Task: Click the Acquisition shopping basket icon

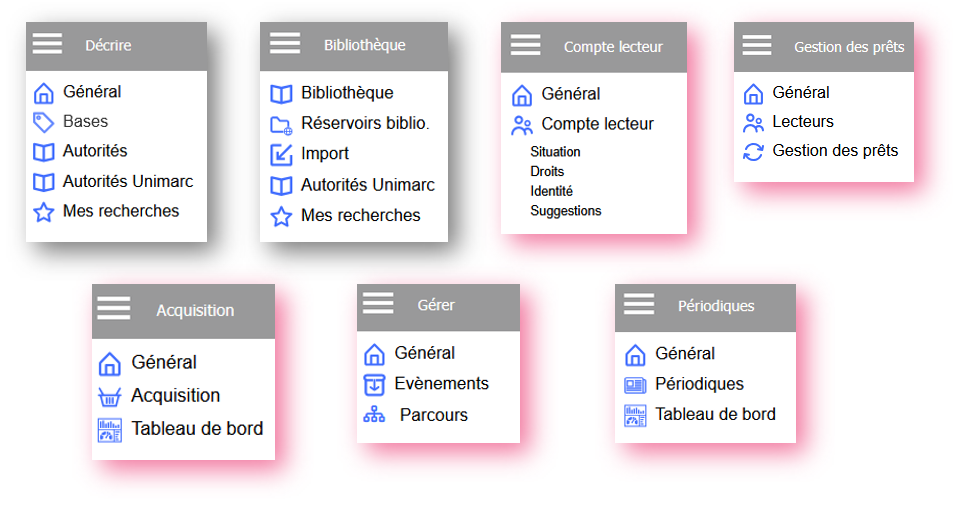Action: (109, 397)
